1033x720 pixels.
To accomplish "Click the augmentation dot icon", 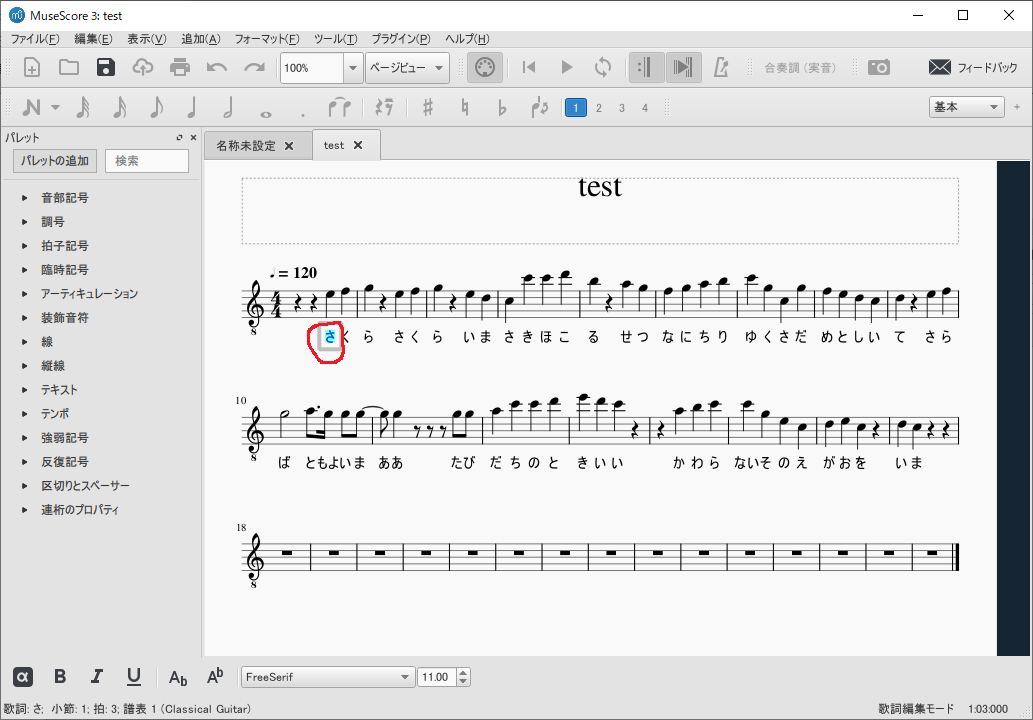I will [x=302, y=114].
